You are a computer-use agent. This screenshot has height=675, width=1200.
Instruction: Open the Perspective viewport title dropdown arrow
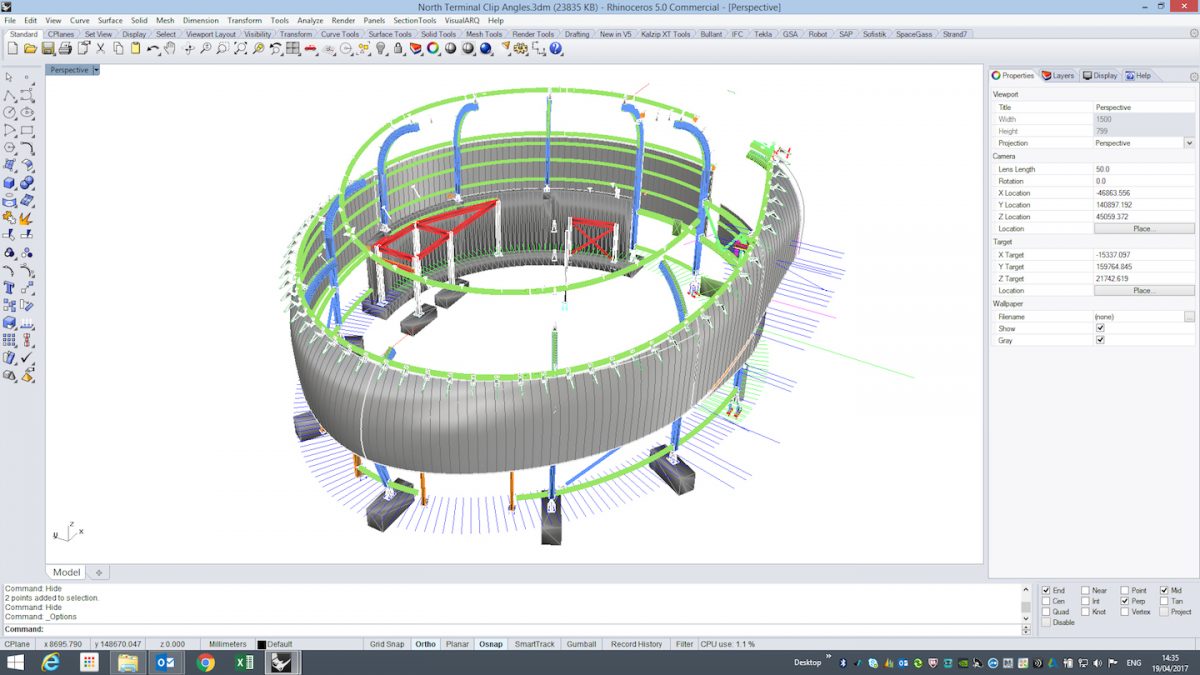point(96,70)
